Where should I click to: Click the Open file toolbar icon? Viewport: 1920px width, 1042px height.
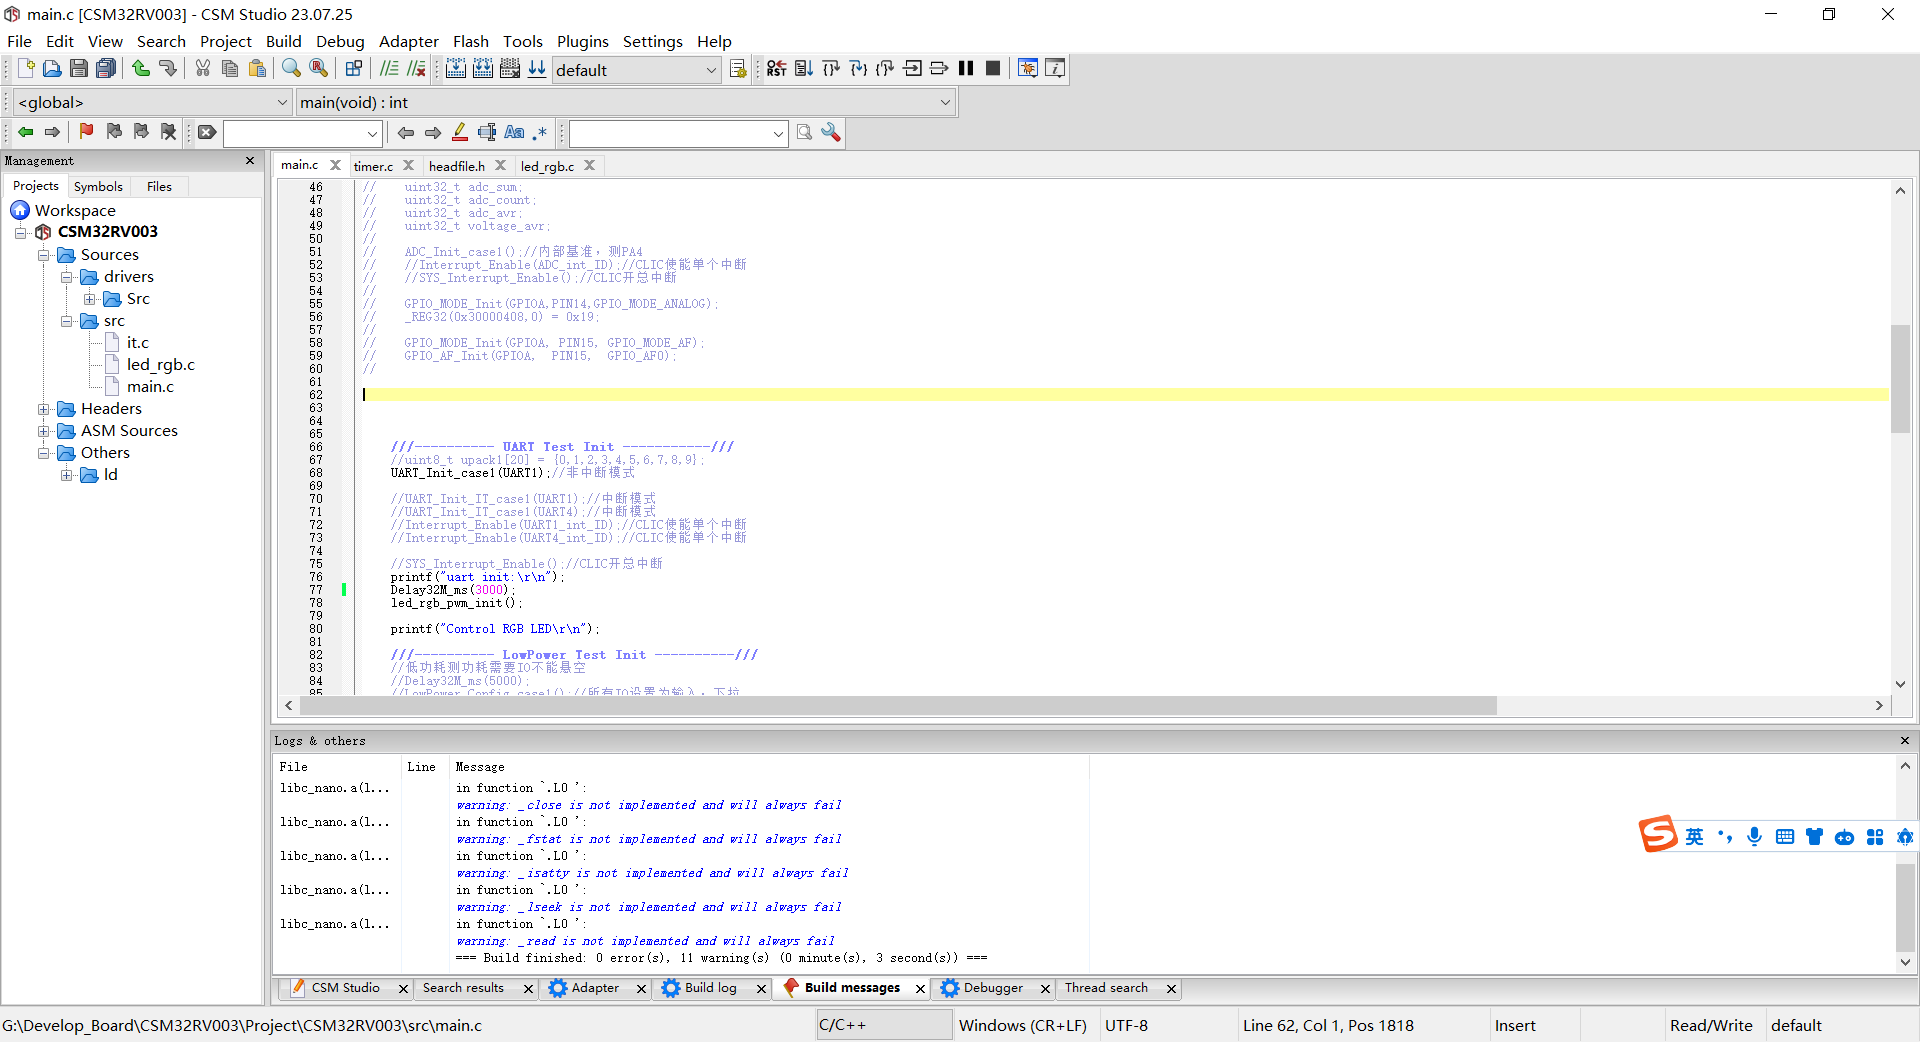coord(52,68)
